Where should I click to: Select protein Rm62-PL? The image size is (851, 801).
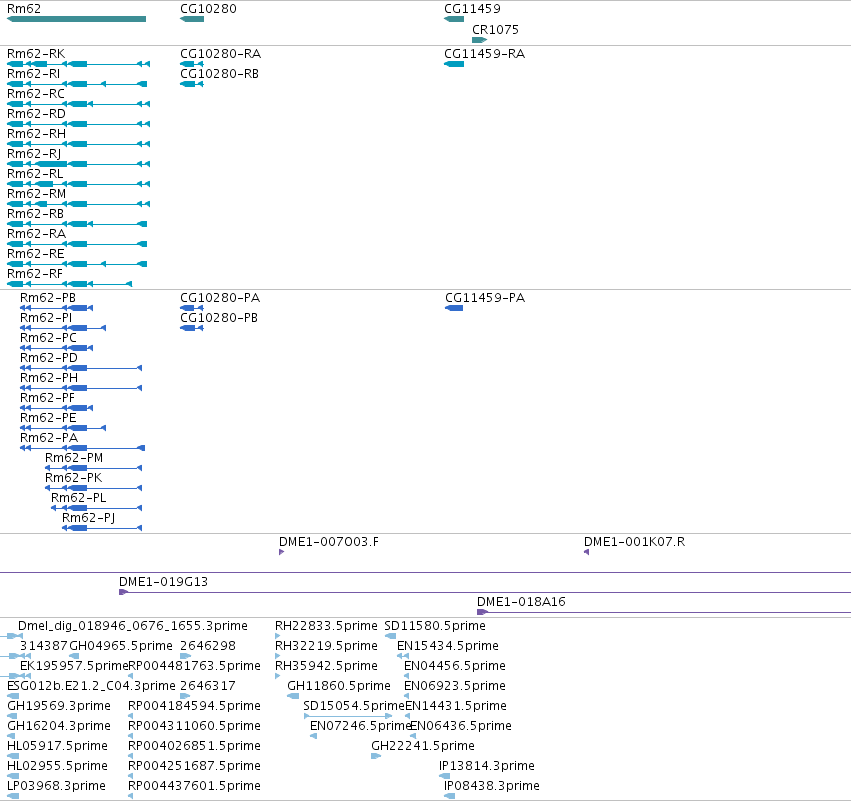click(97, 508)
